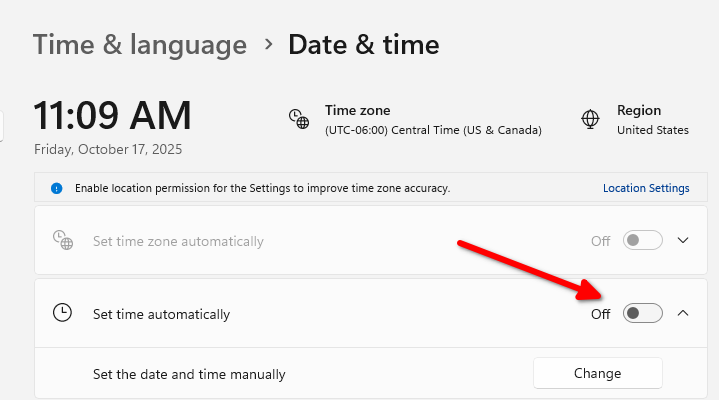This screenshot has width=719, height=400.
Task: Select the Central Time (US & Canada) text
Action: pos(433,130)
